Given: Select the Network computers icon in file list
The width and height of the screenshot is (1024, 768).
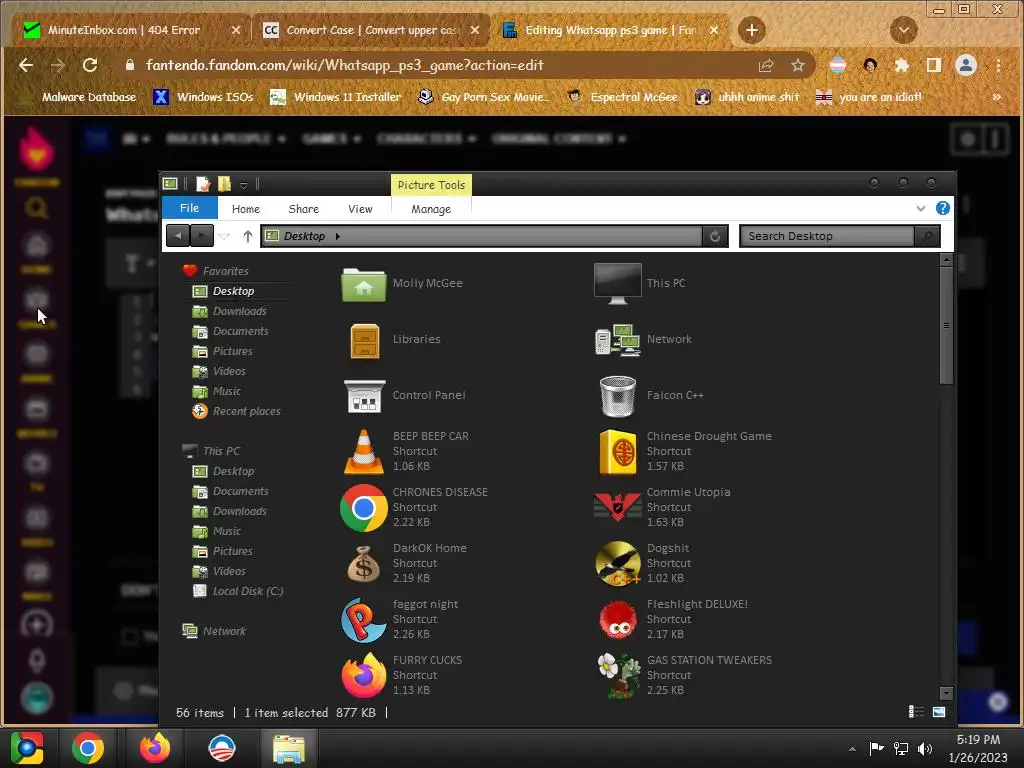Looking at the screenshot, I should (617, 340).
